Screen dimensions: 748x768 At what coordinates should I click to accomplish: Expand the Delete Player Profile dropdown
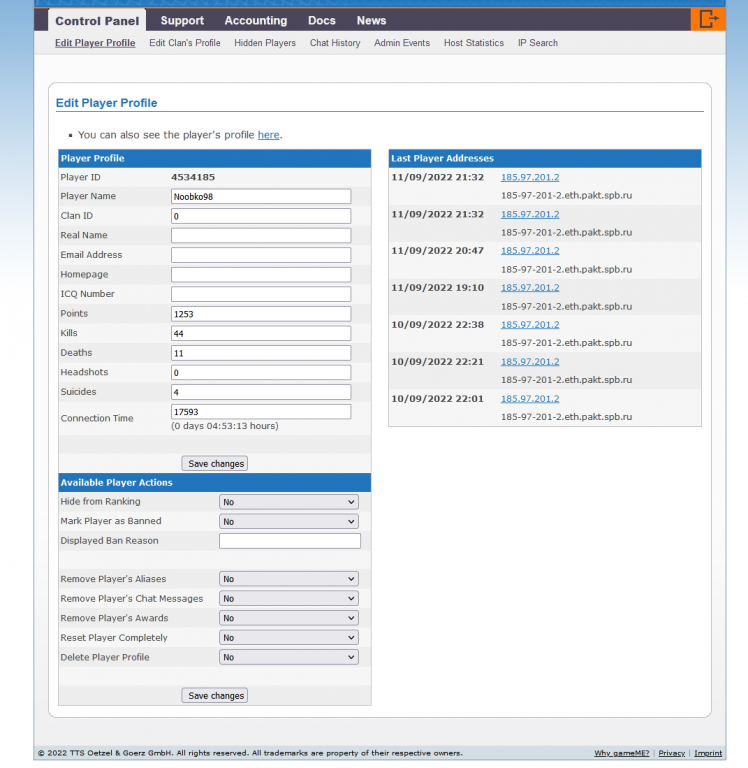[288, 657]
